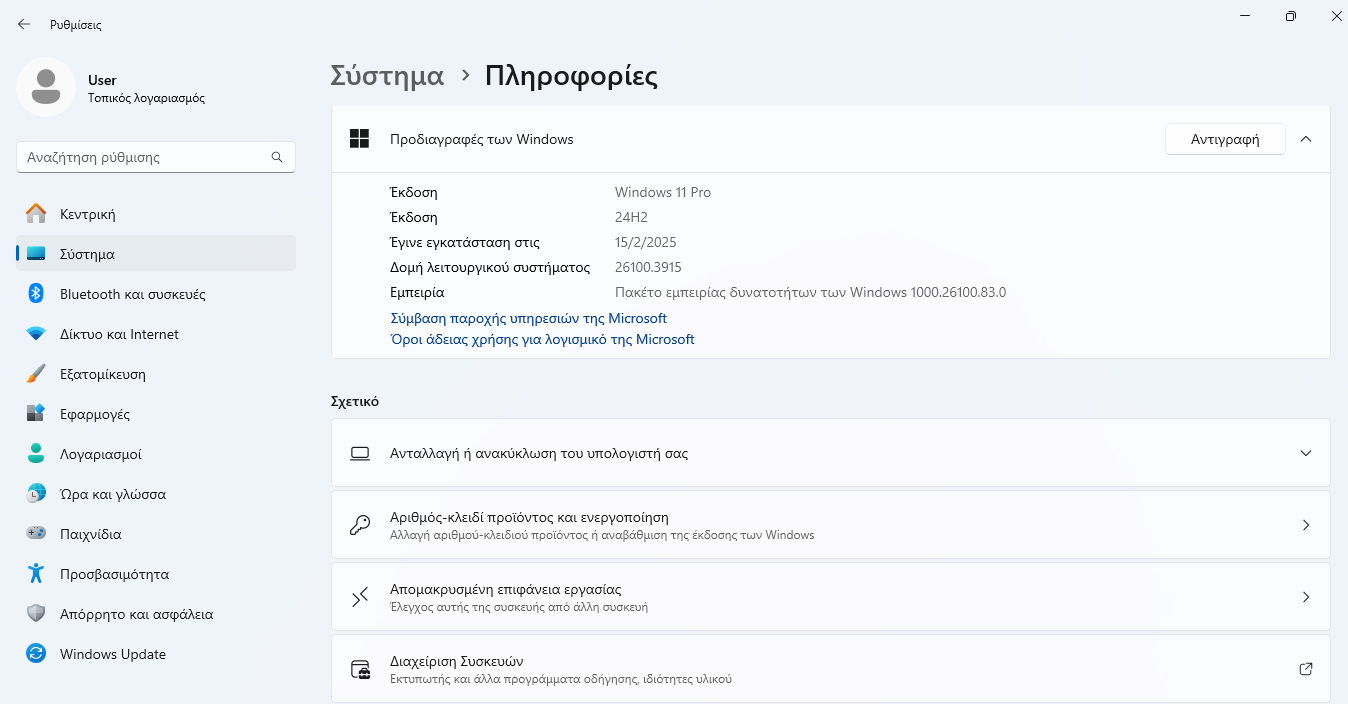Click the install date 15/2/2025
The width and height of the screenshot is (1348, 704).
(647, 242)
